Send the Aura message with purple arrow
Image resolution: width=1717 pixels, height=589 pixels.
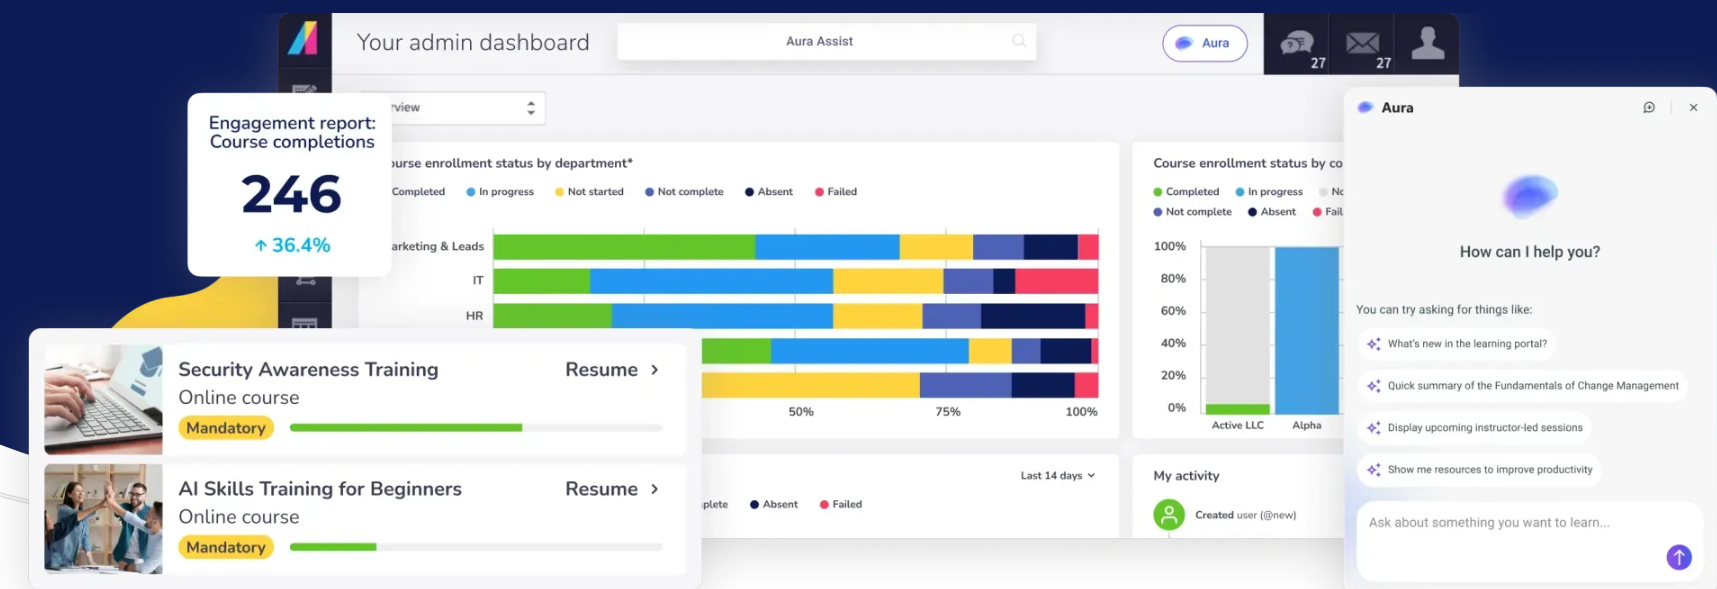pos(1679,557)
